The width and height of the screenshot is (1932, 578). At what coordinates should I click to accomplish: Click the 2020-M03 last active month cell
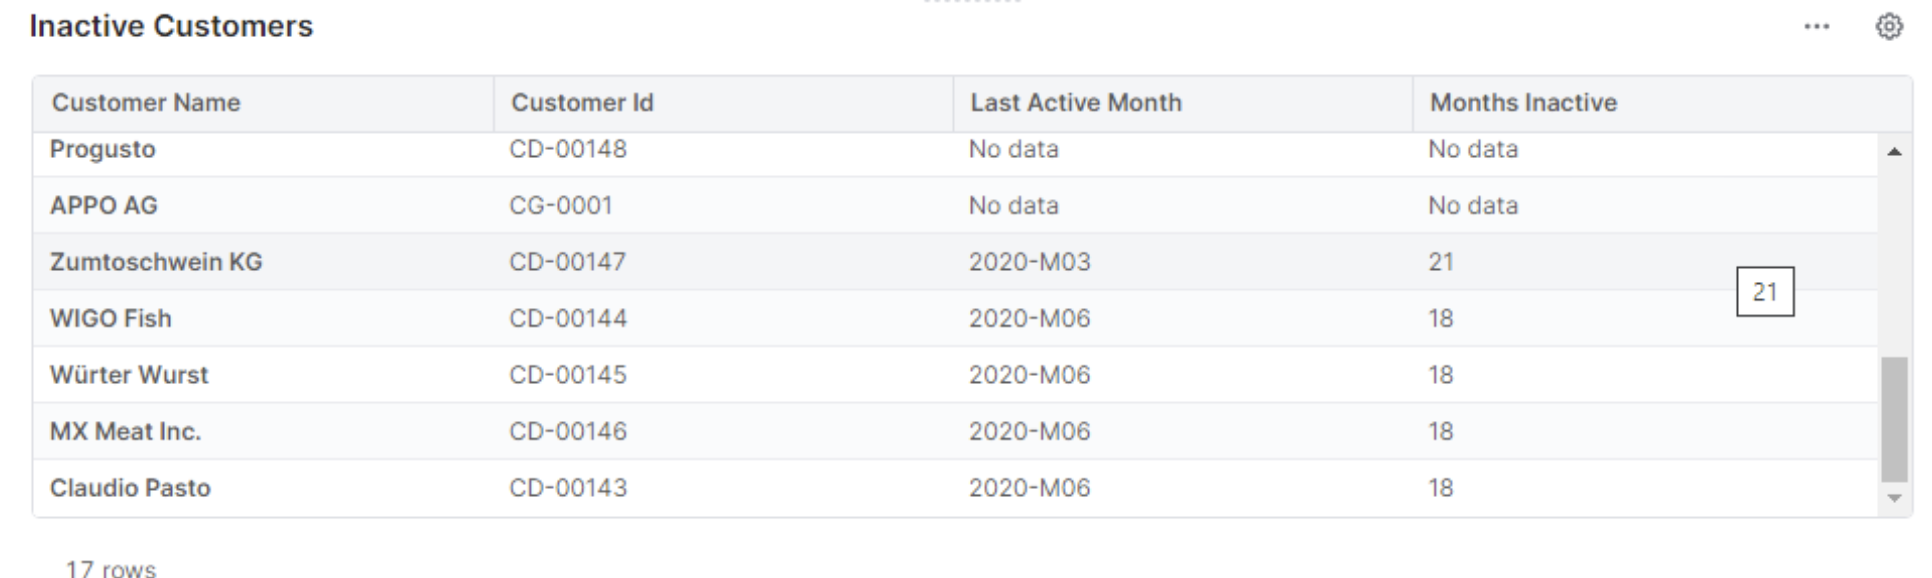click(x=1029, y=262)
